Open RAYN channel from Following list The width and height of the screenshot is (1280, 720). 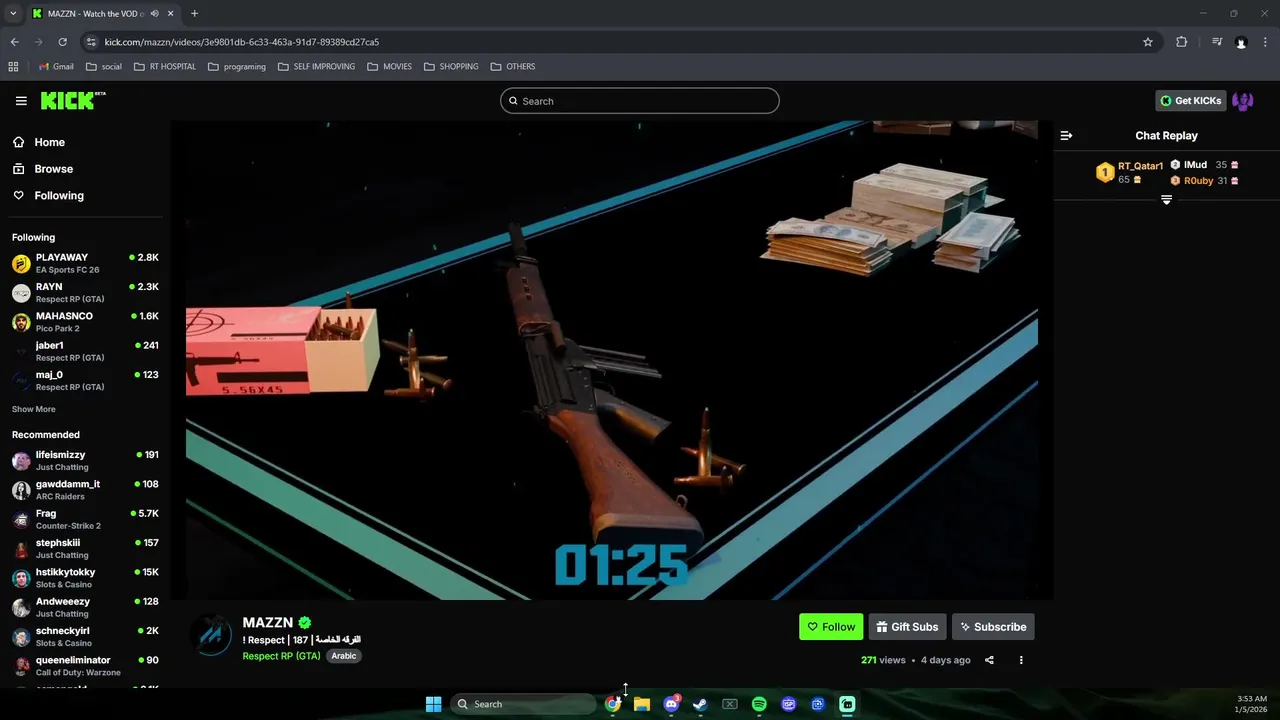pyautogui.click(x=85, y=293)
